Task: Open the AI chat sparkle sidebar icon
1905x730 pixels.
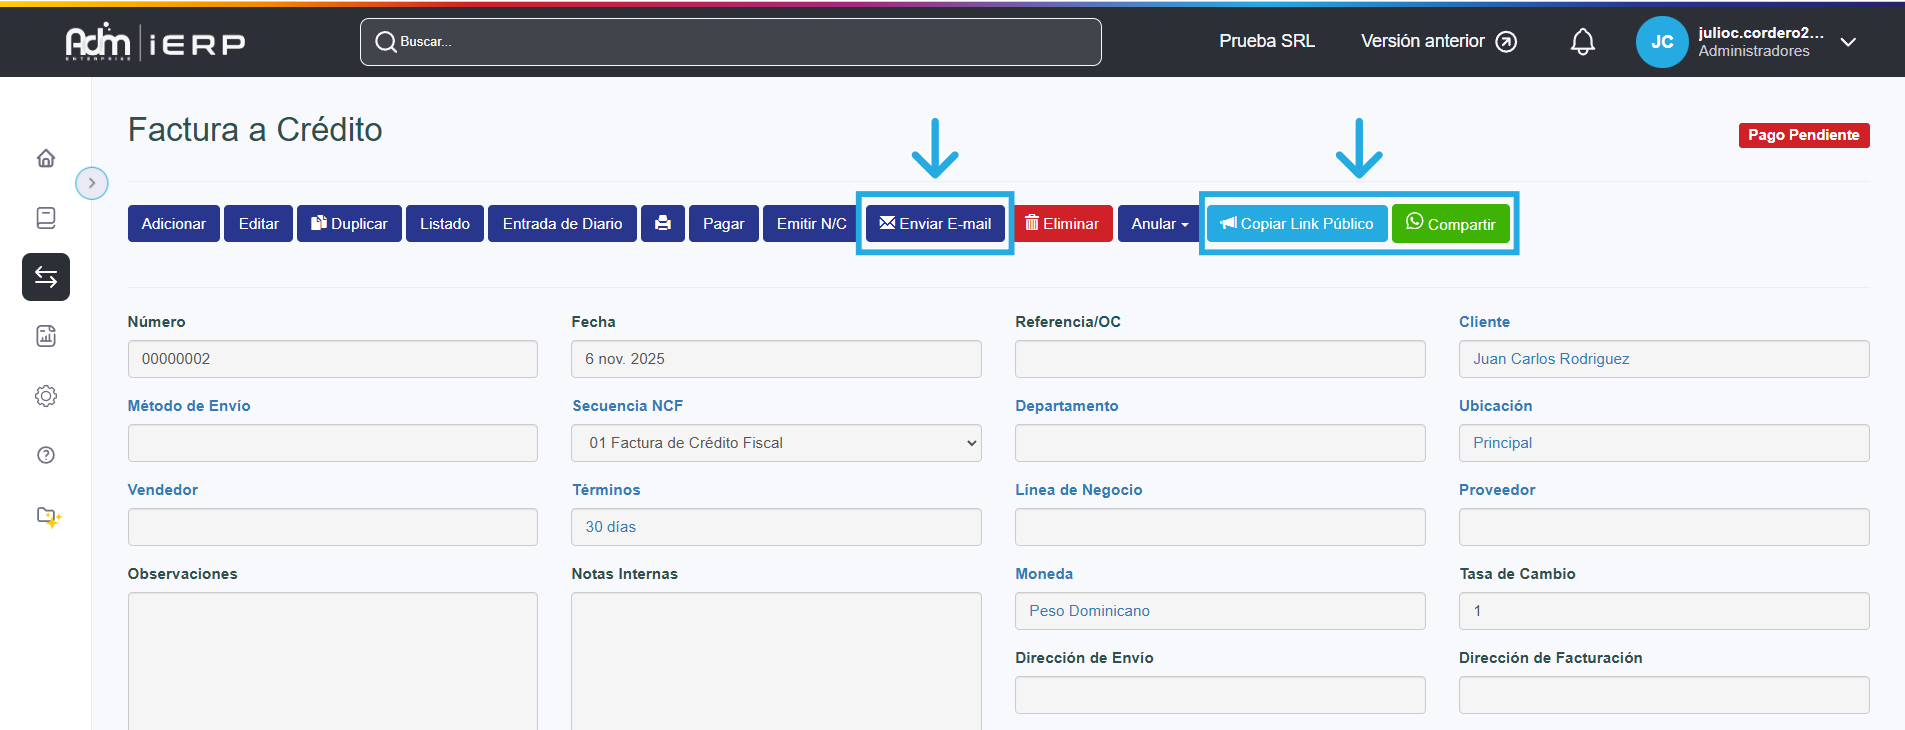Action: (48, 516)
